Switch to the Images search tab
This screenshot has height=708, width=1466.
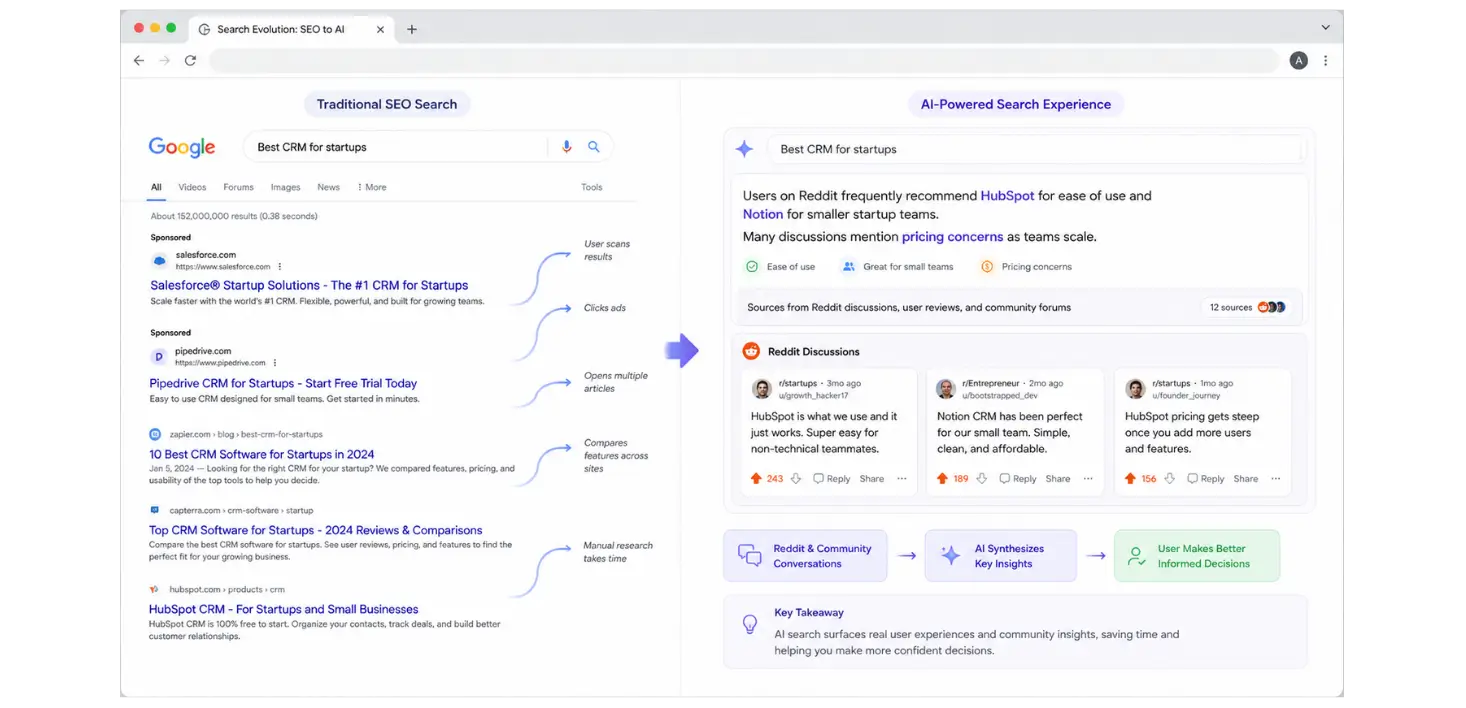click(285, 187)
